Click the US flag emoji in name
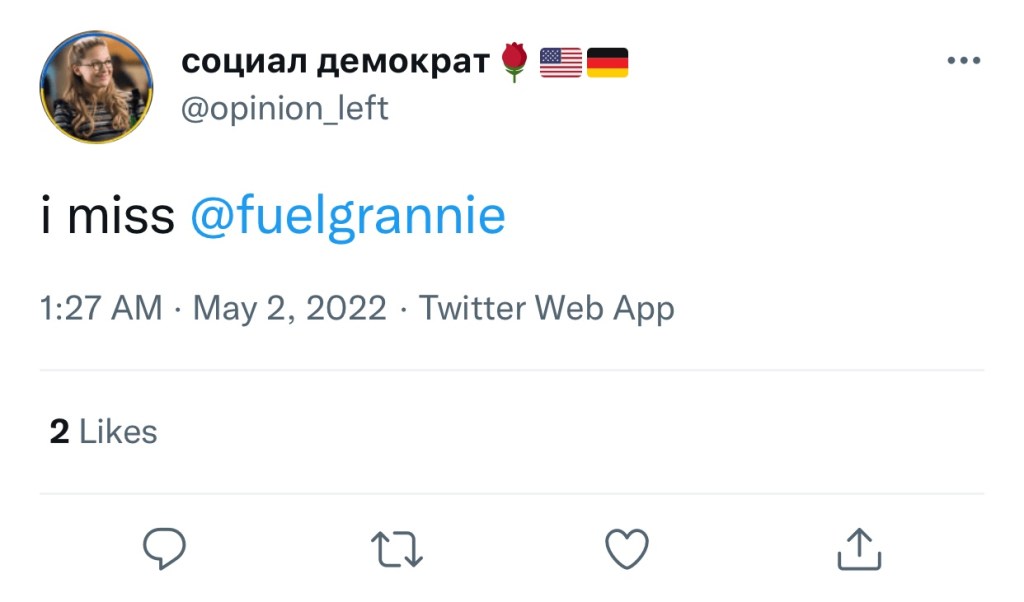1024x602 pixels. tap(560, 62)
